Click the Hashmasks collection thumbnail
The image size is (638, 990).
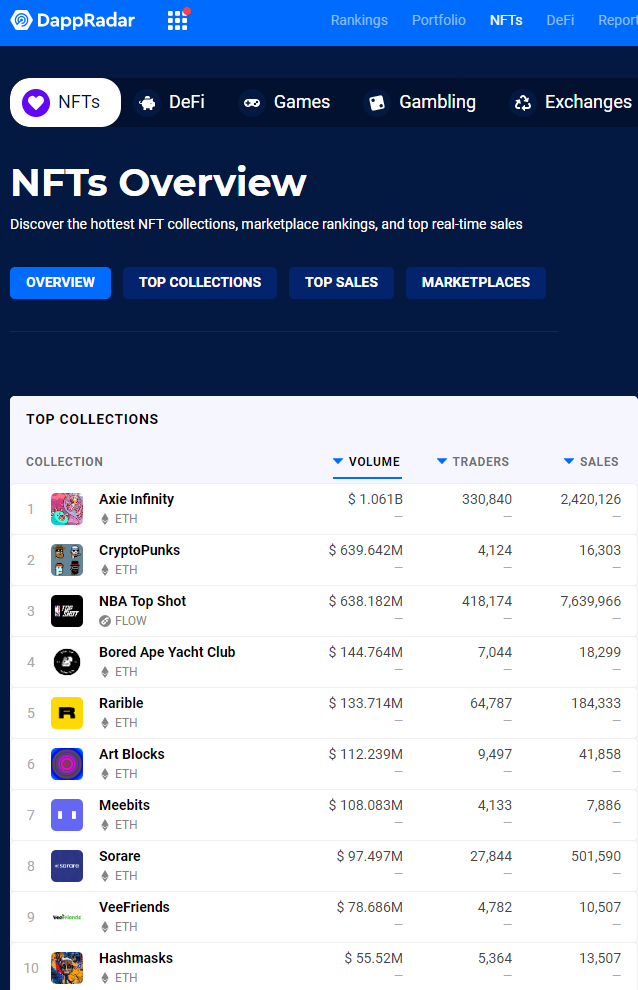pyautogui.click(x=67, y=968)
